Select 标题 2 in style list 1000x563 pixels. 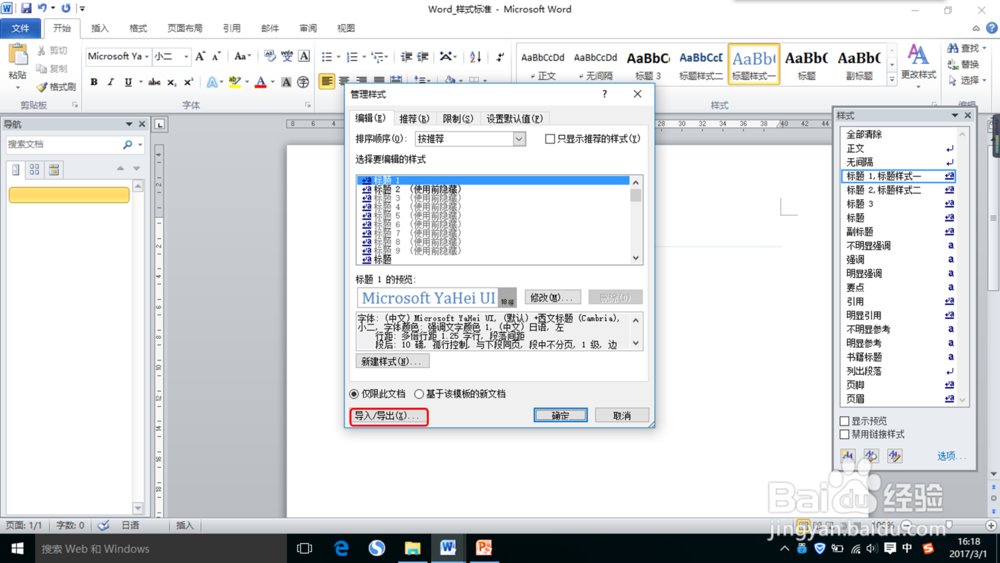point(494,189)
